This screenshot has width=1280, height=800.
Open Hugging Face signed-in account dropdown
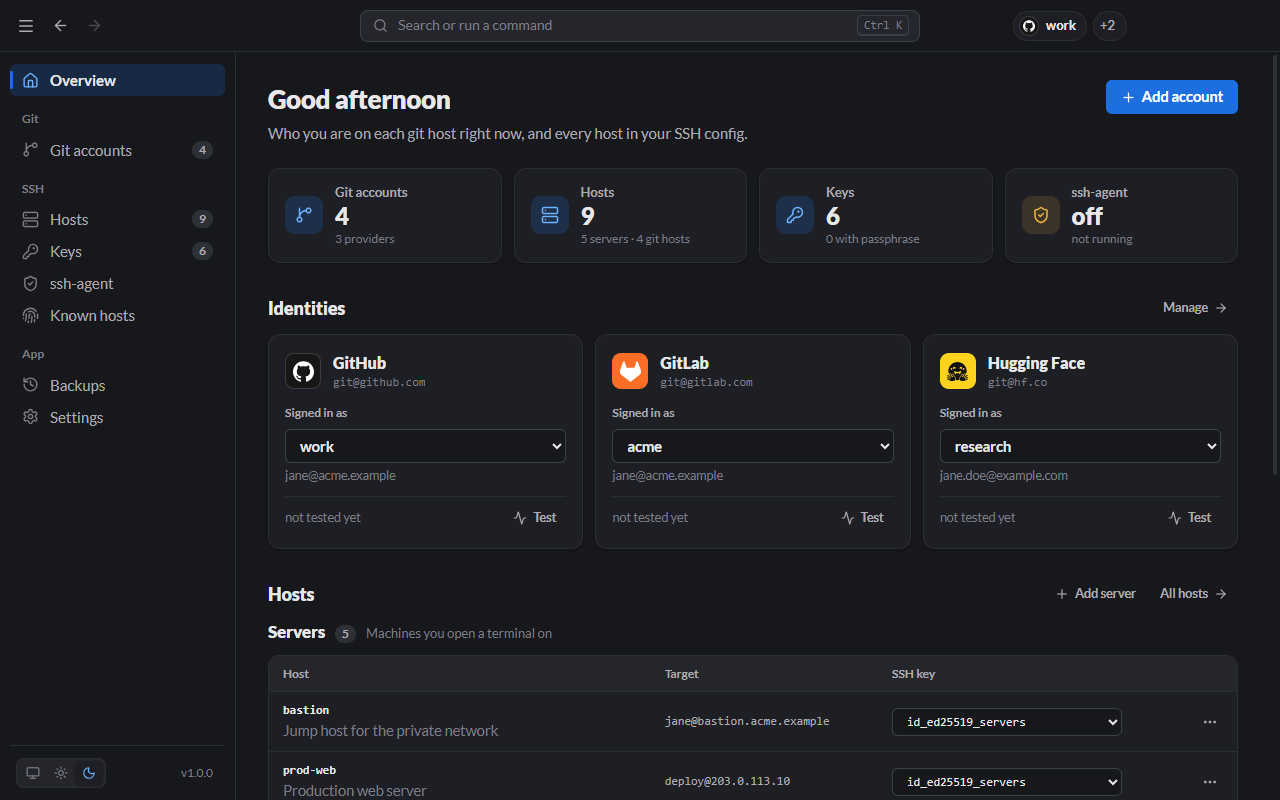pyautogui.click(x=1080, y=446)
